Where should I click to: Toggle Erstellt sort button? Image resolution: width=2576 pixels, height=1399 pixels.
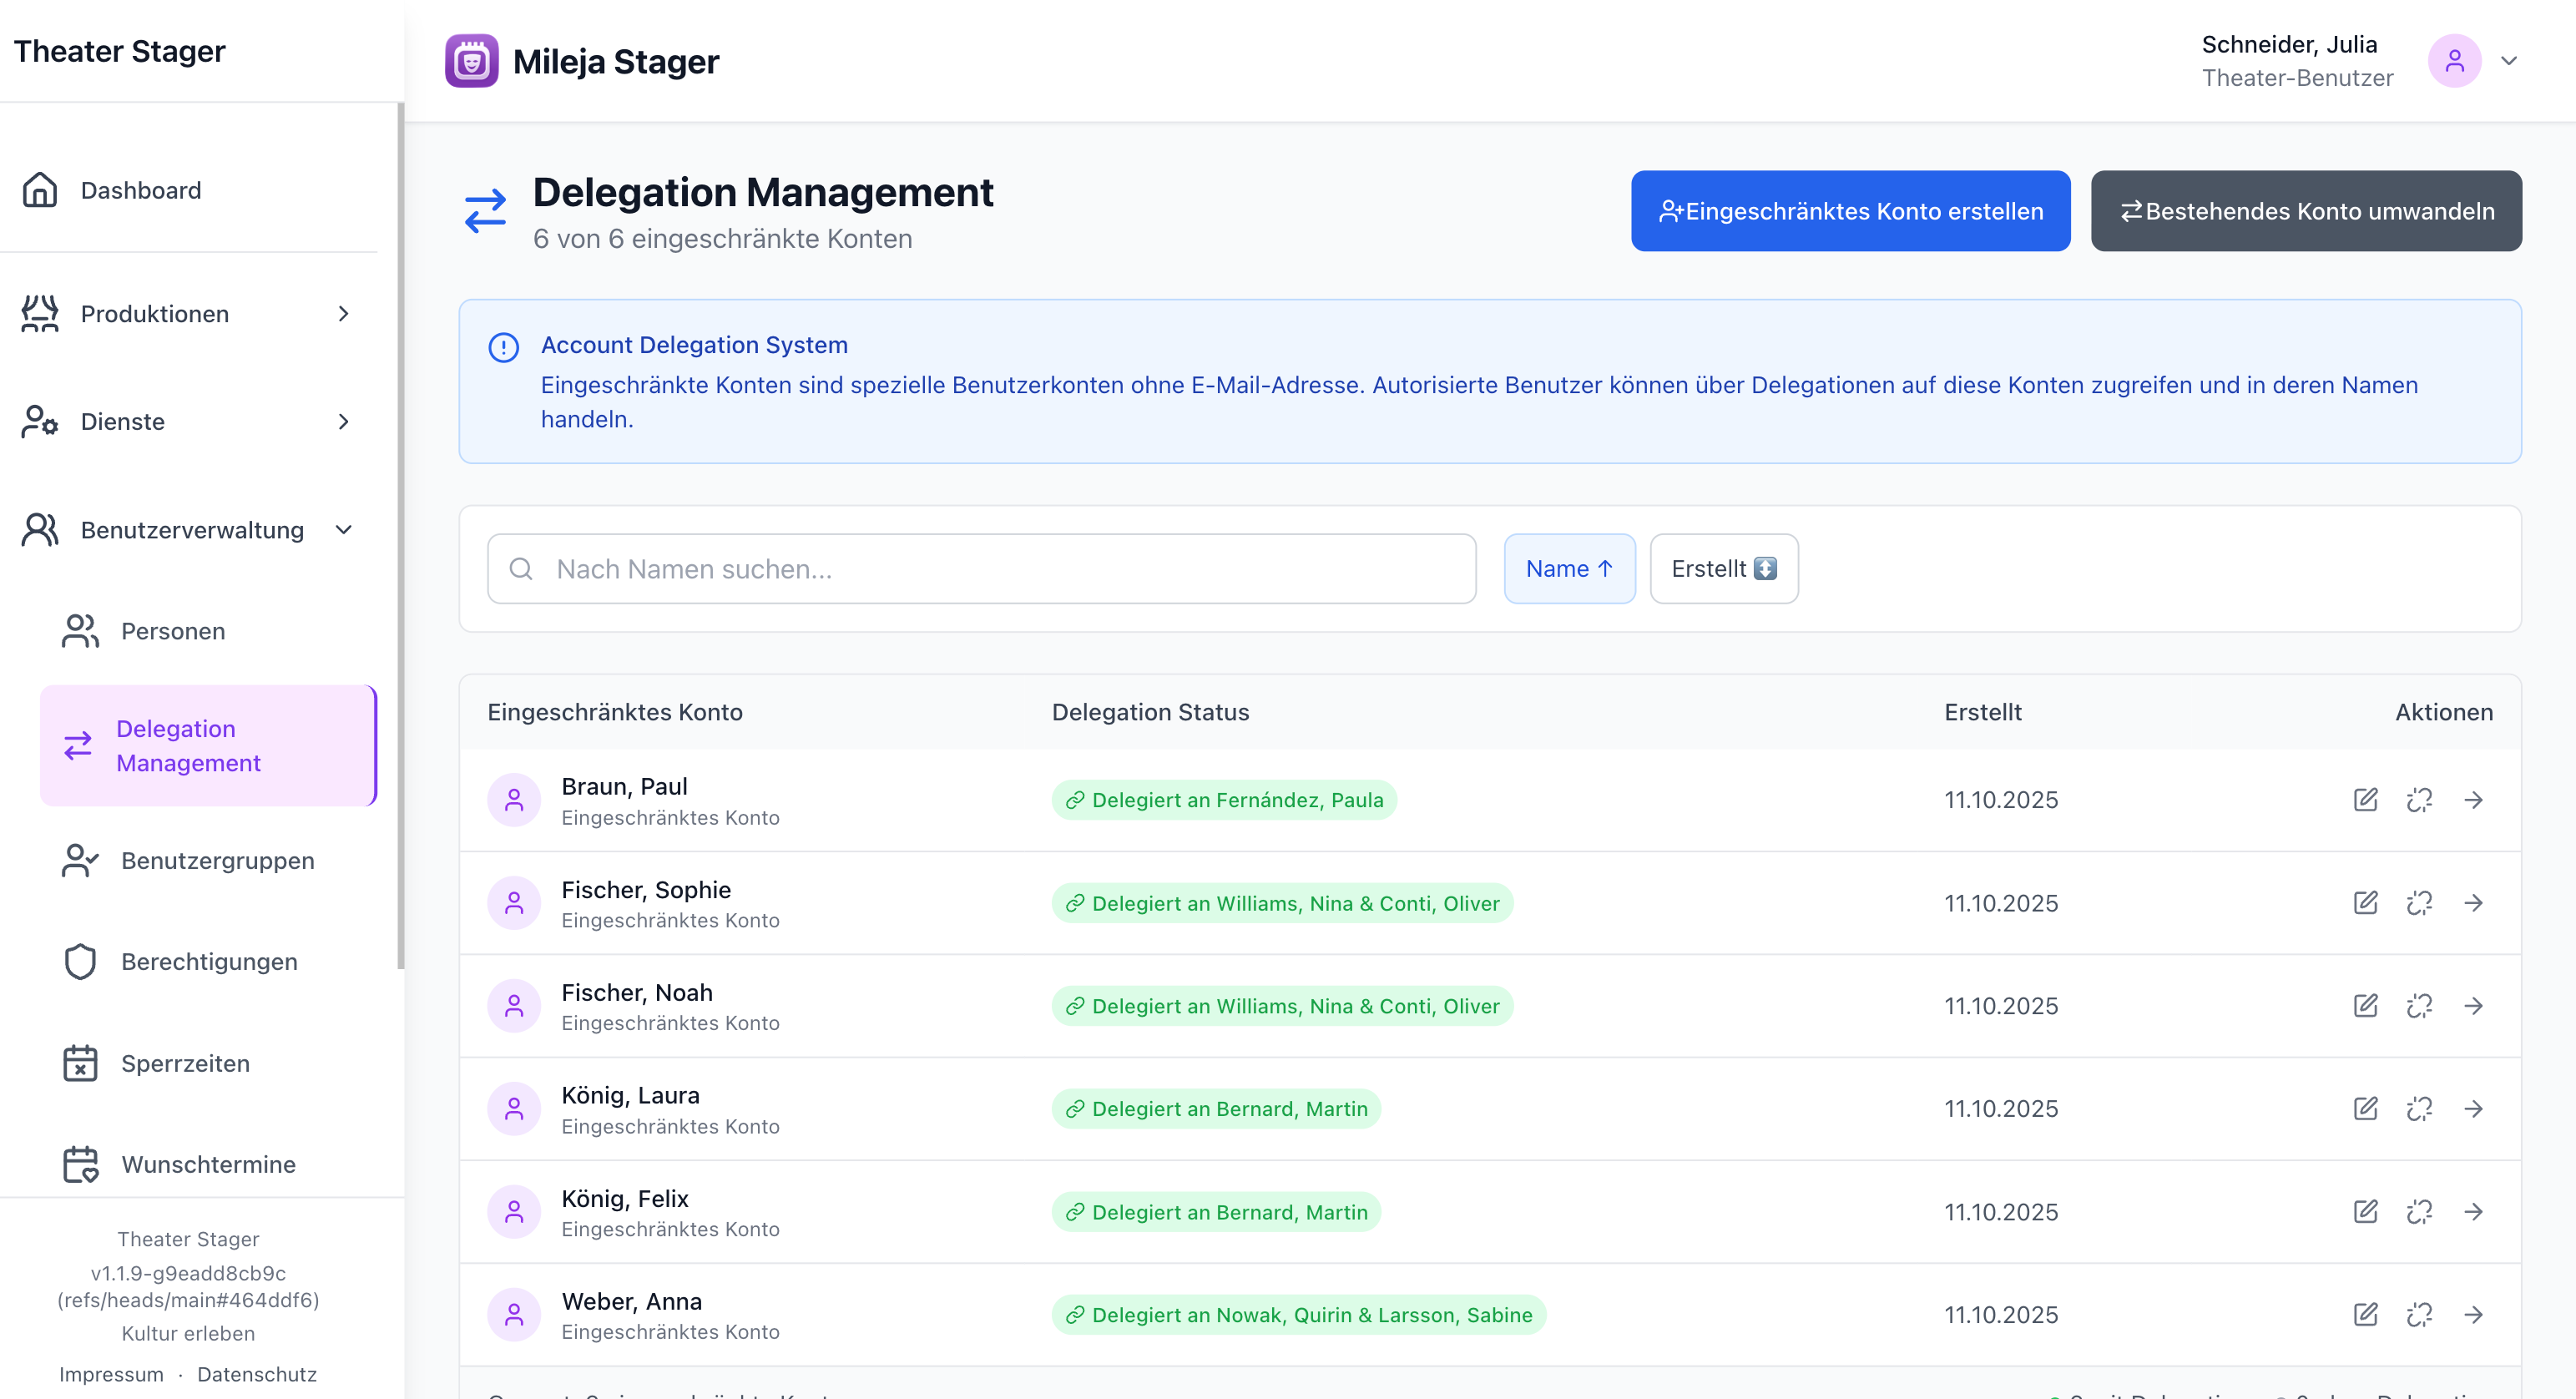pos(1723,569)
